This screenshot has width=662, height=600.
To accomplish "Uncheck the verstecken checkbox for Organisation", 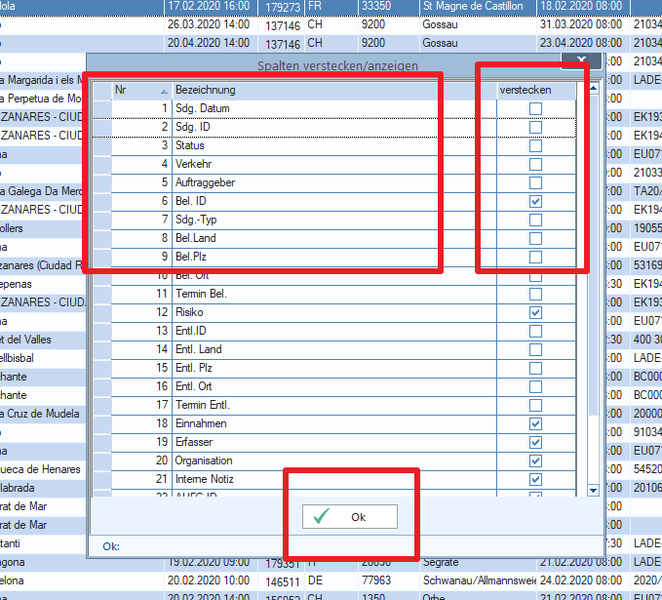I will [535, 461].
